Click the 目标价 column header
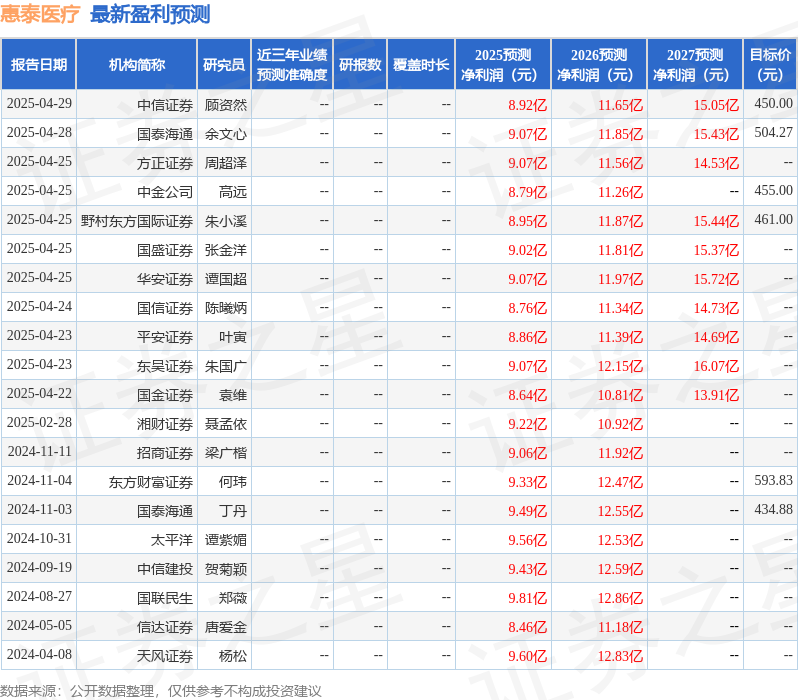This screenshot has height=700, width=798. (x=771, y=65)
